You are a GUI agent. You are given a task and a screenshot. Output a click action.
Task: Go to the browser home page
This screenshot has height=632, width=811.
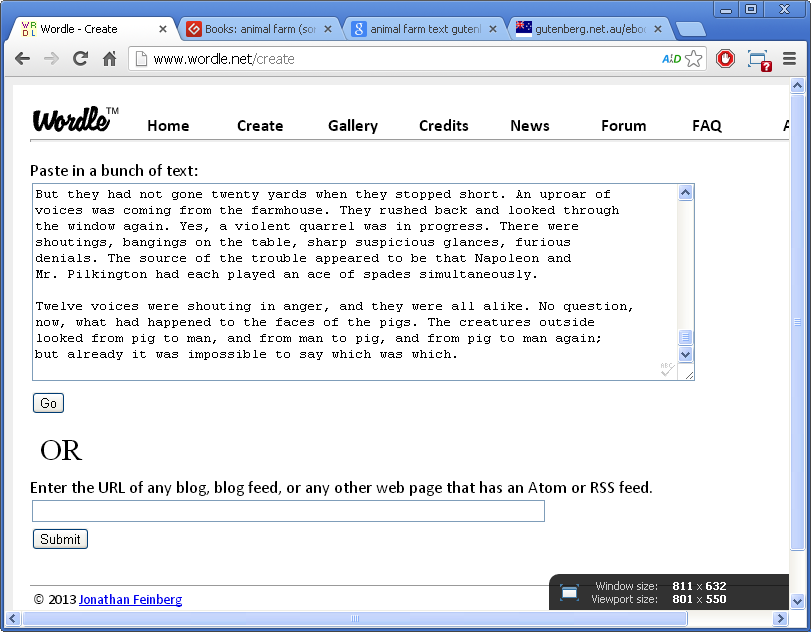(x=110, y=59)
